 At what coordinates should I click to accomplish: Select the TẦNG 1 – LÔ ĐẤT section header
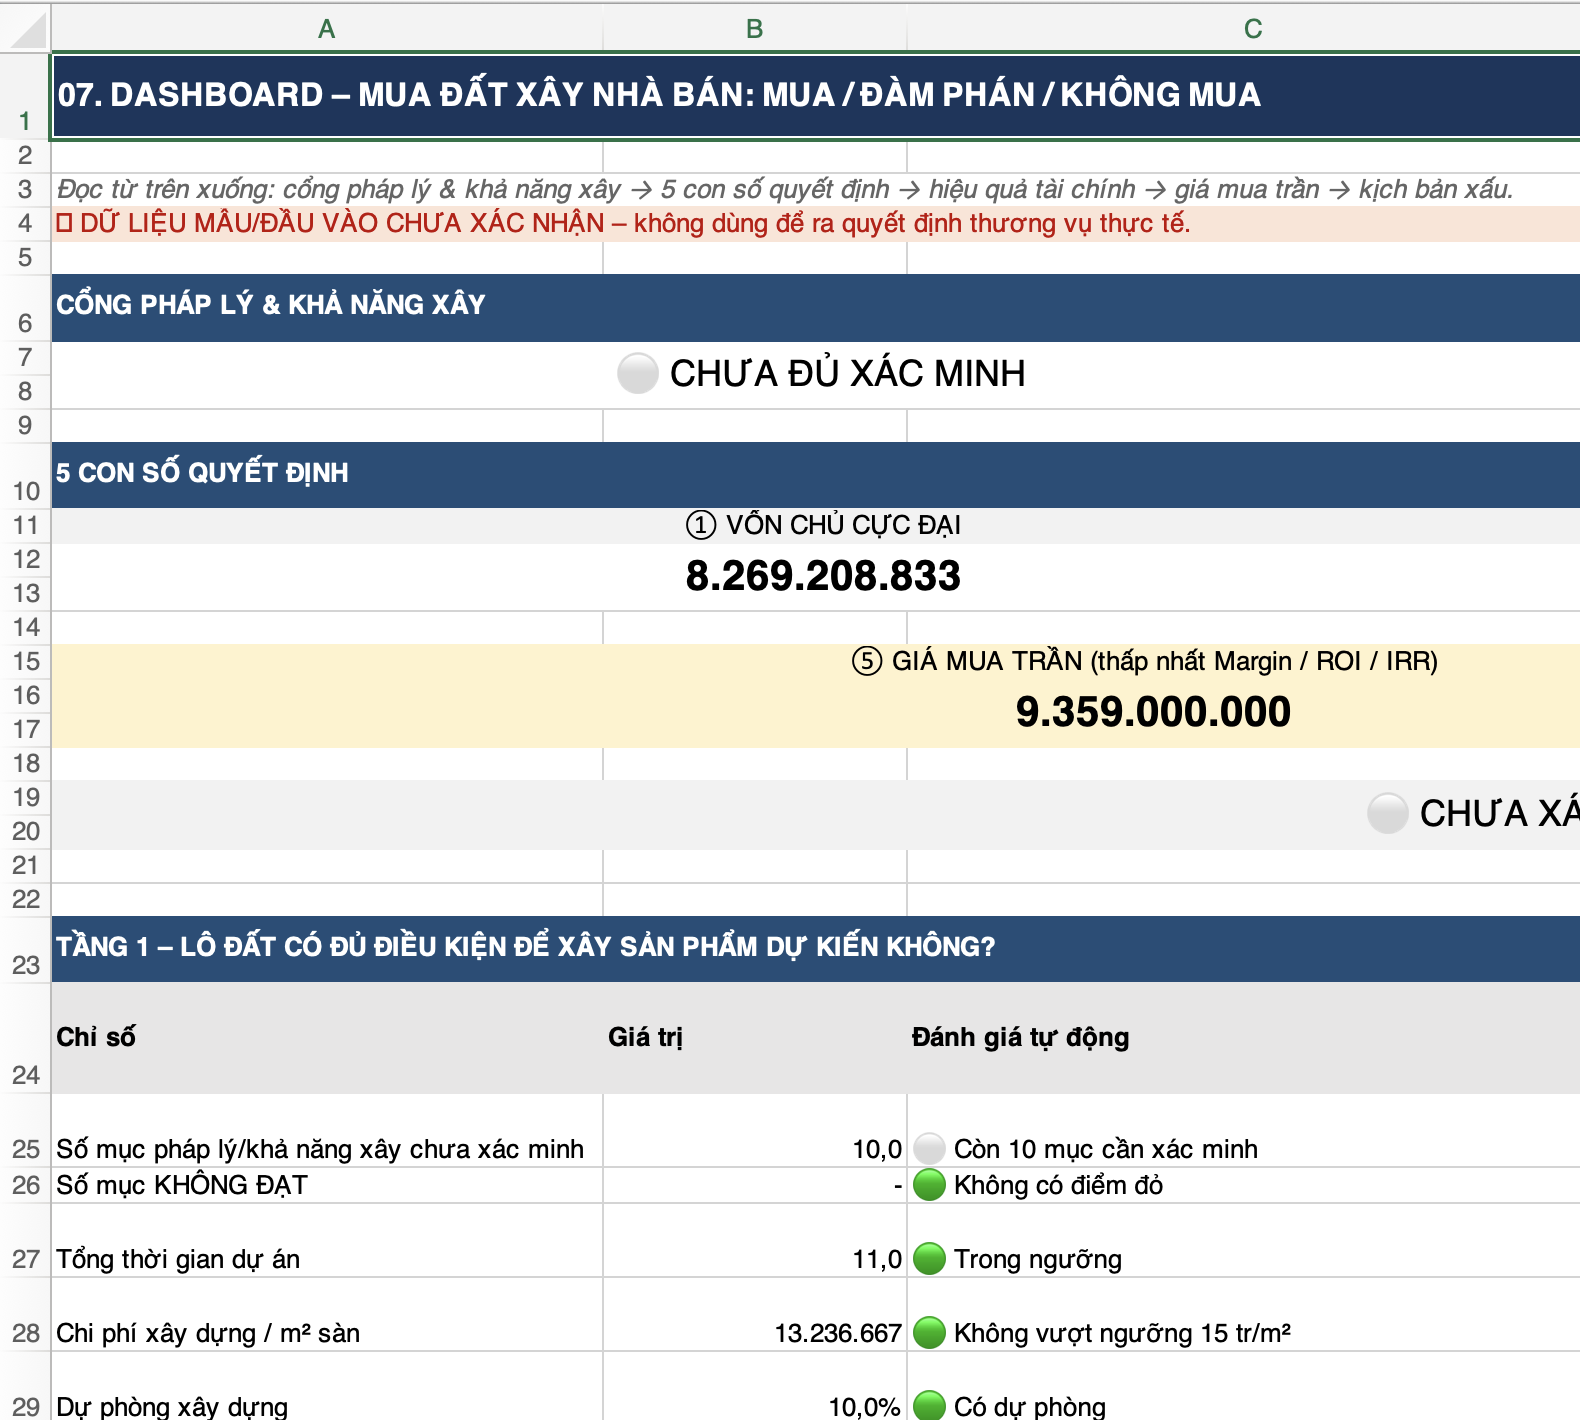(816, 949)
